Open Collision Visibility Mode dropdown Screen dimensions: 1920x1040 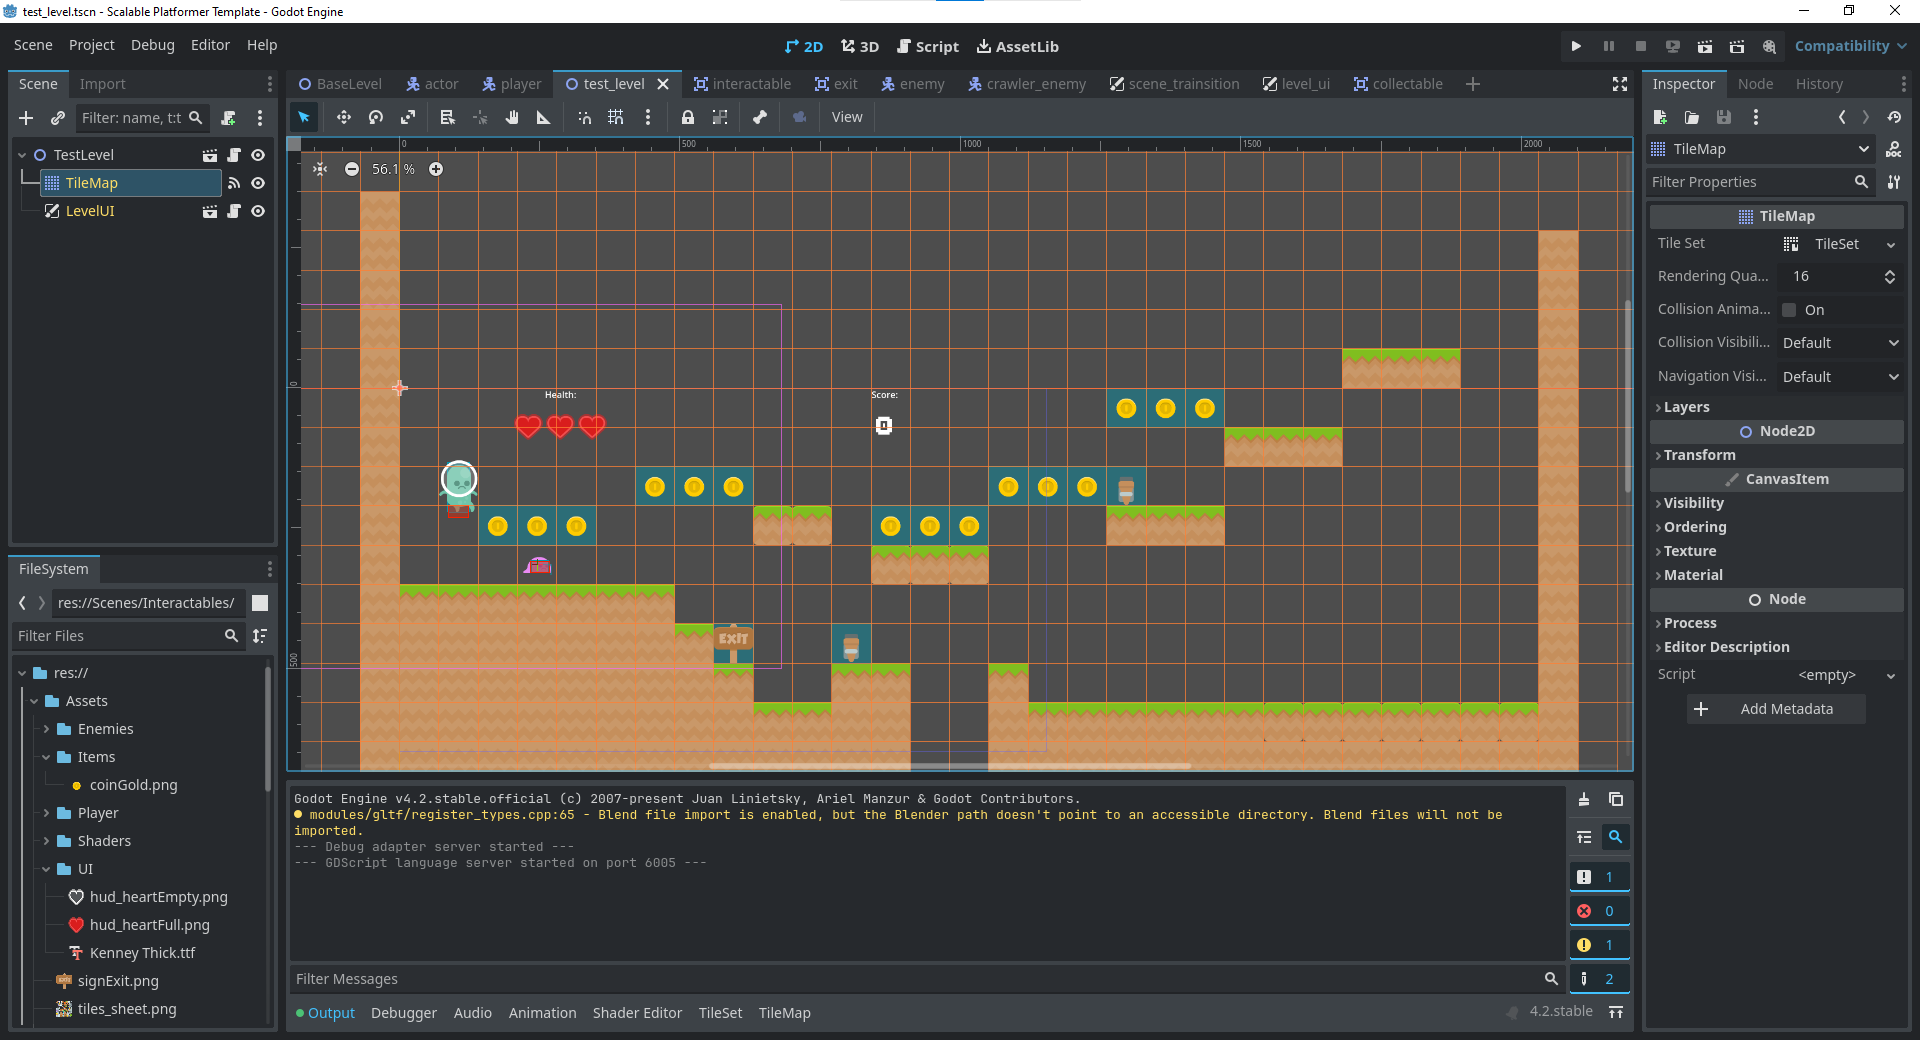pos(1841,343)
